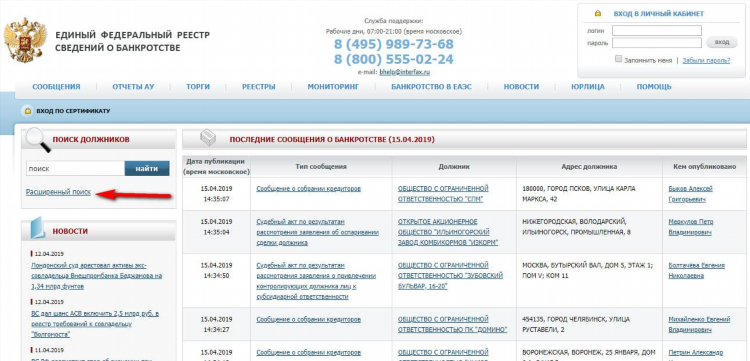Click the Забыли пароль? link
The image size is (750, 361).
point(706,60)
